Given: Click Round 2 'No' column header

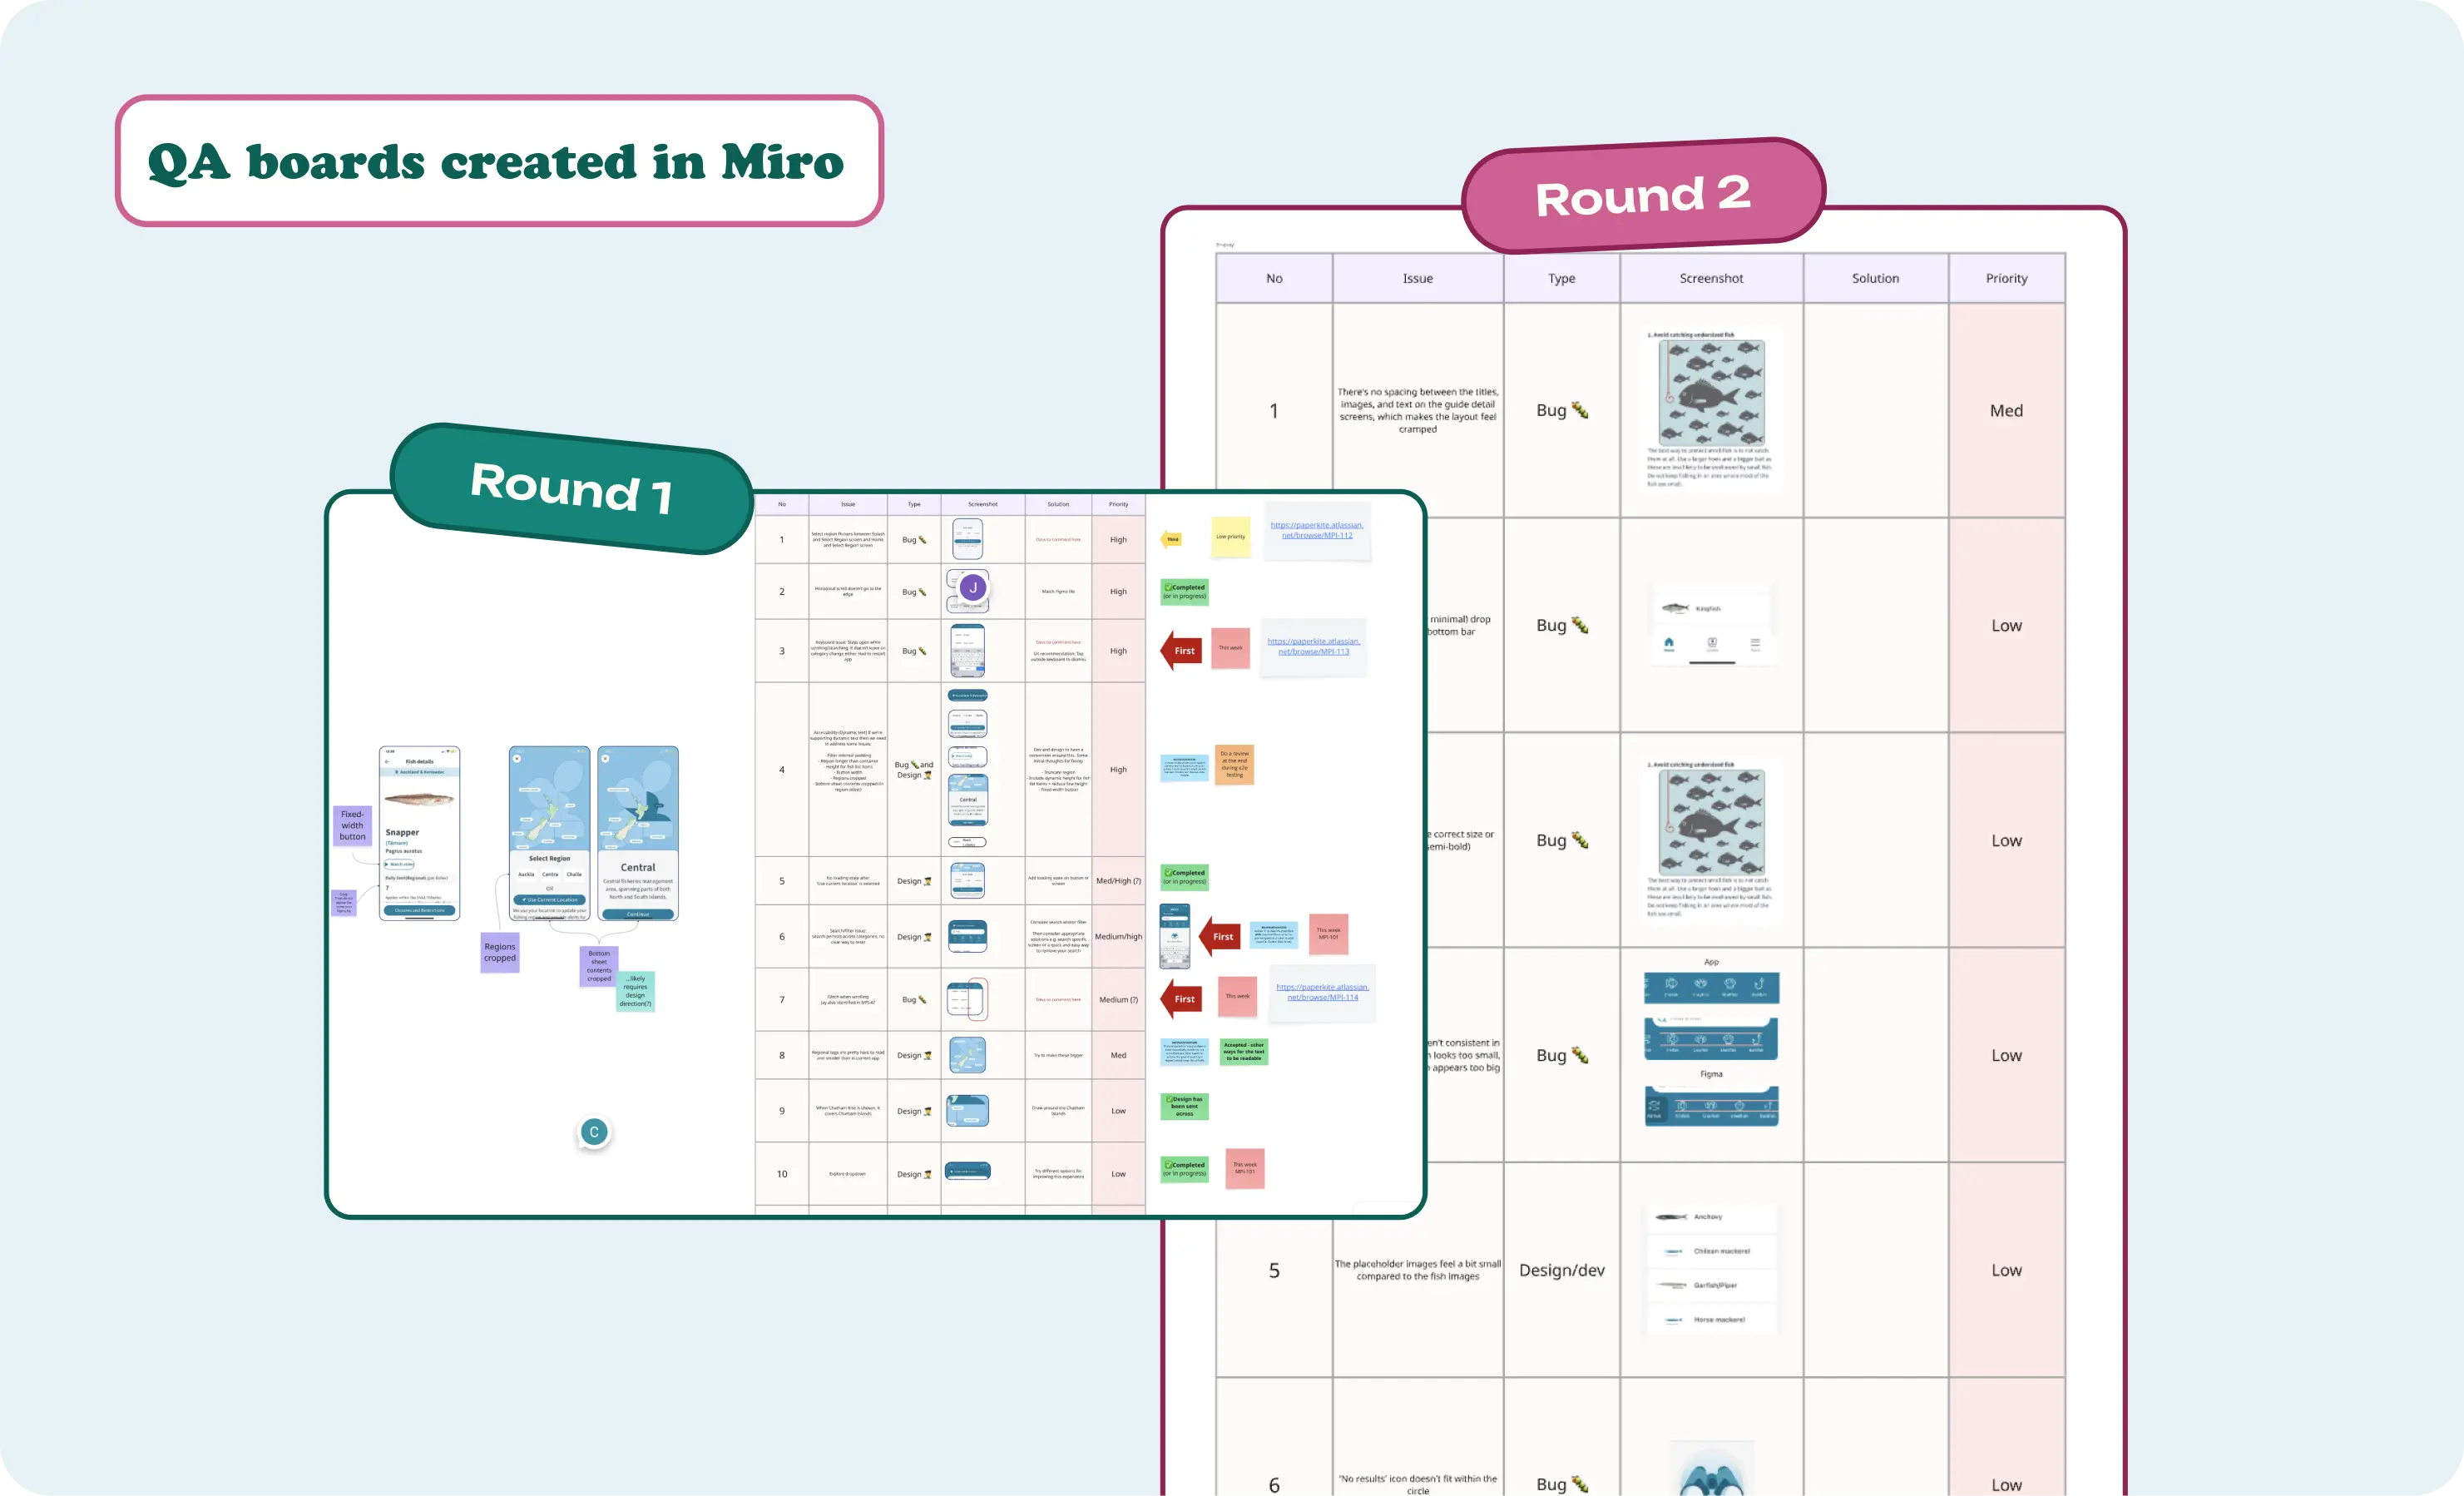Looking at the screenshot, I should point(1274,278).
